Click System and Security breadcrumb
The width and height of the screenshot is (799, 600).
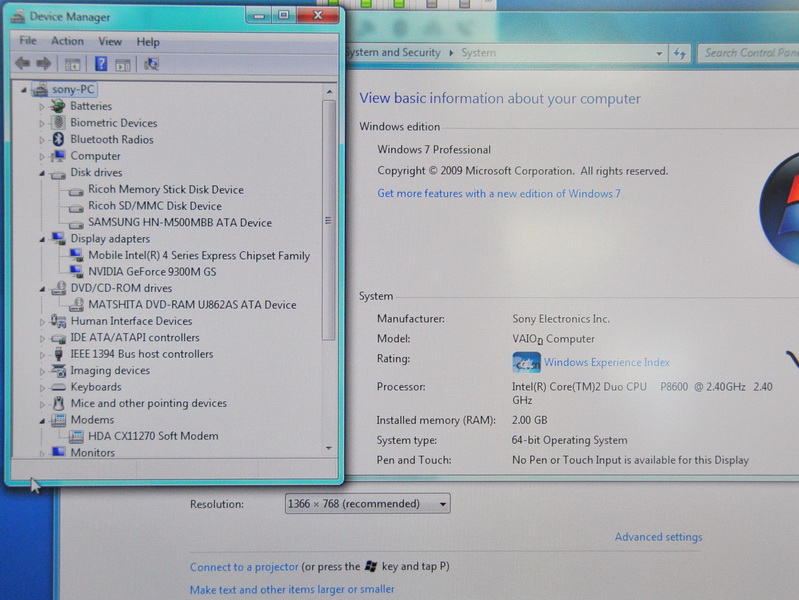392,53
